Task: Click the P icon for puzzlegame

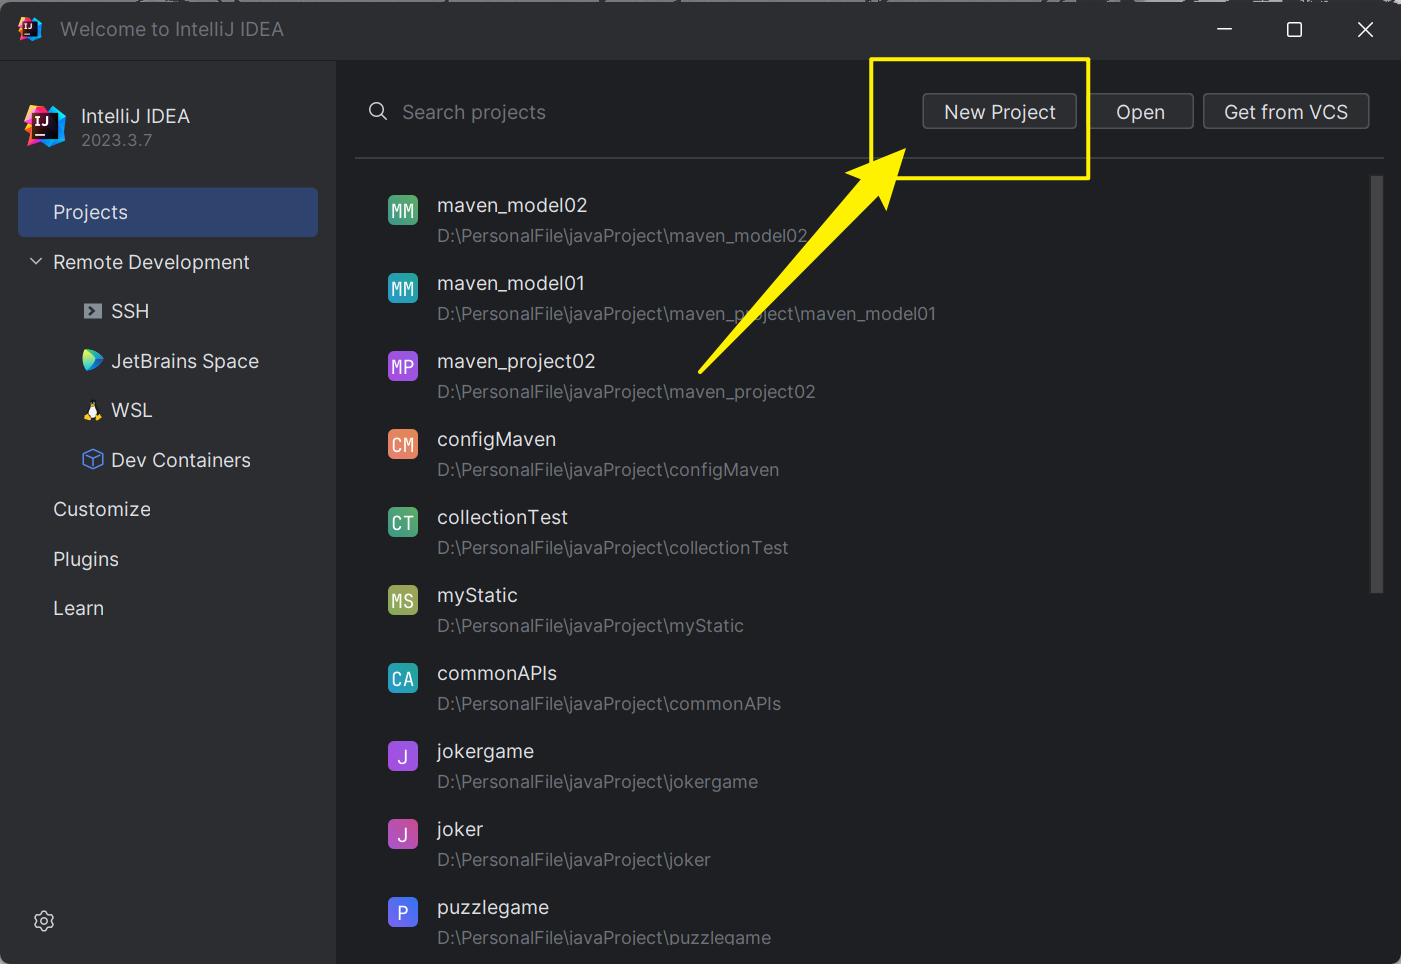Action: click(x=403, y=912)
